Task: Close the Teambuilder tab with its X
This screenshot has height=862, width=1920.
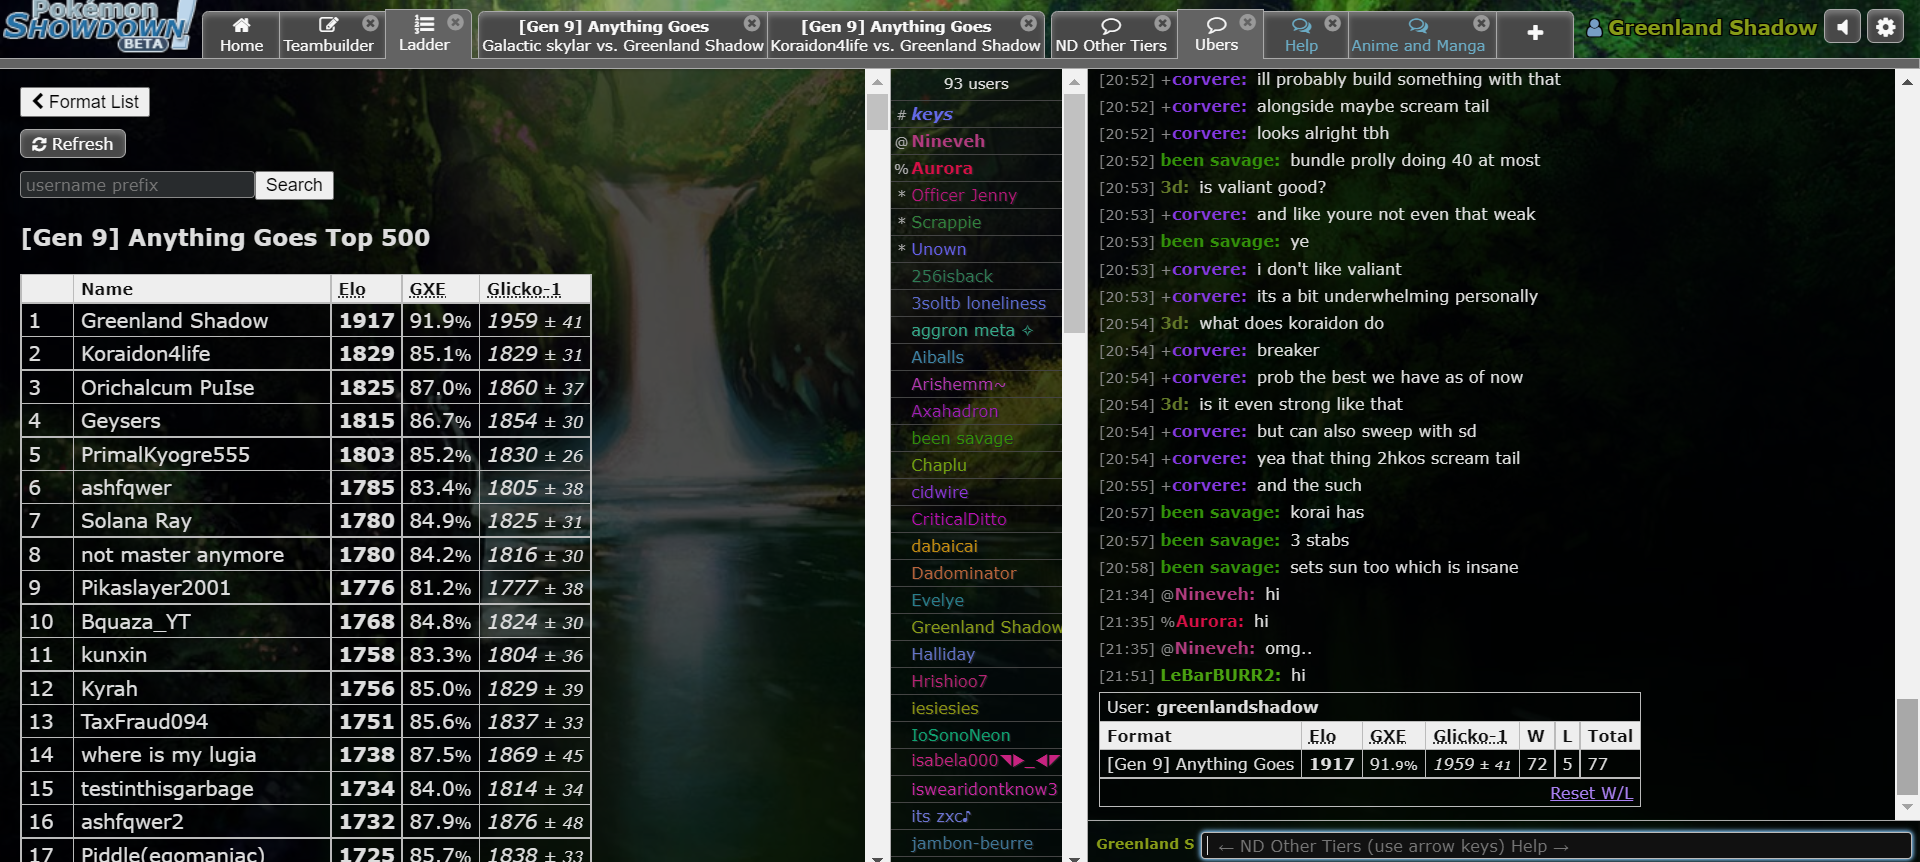Action: coord(370,23)
